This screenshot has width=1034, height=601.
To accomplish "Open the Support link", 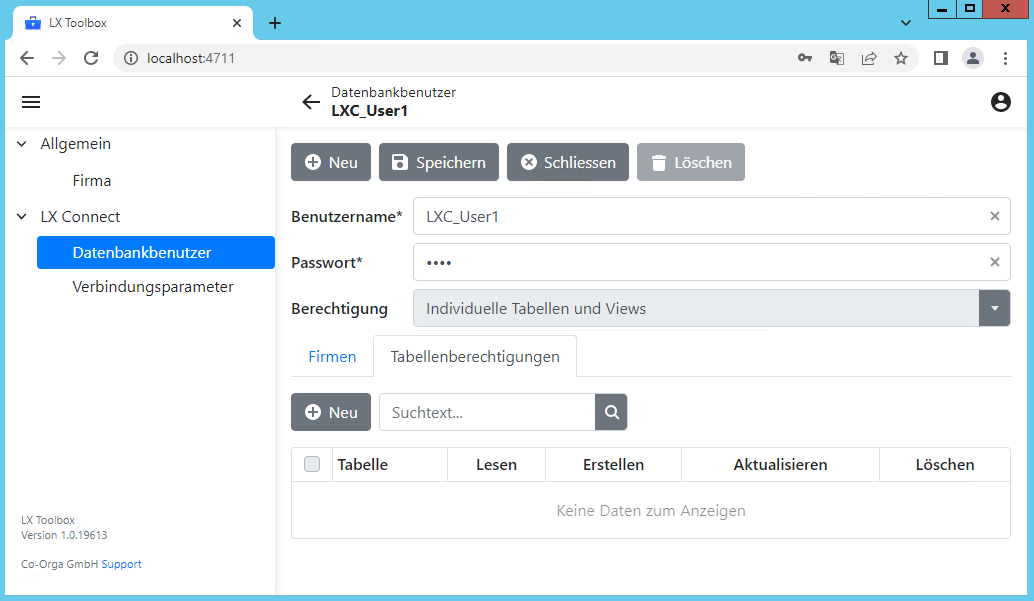I will (122, 564).
